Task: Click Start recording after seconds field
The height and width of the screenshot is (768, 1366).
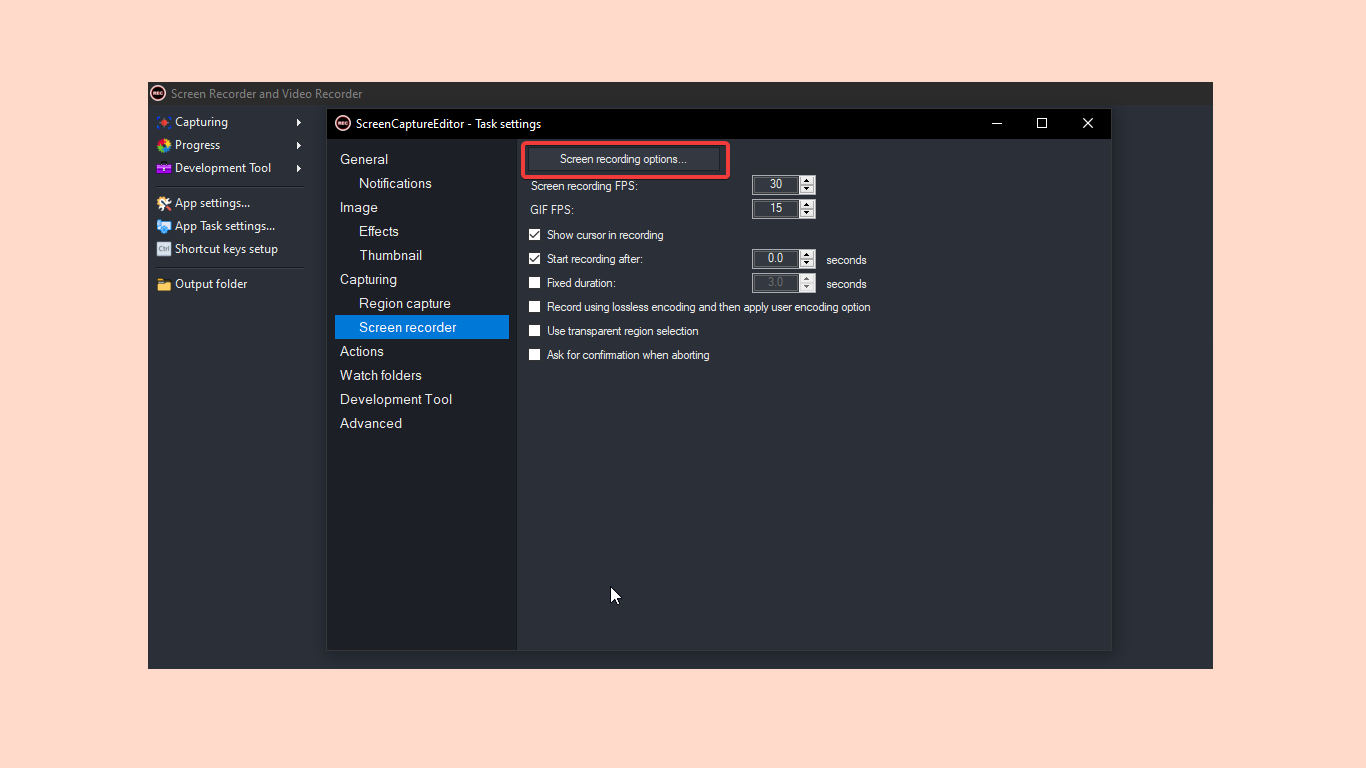Action: (x=776, y=259)
